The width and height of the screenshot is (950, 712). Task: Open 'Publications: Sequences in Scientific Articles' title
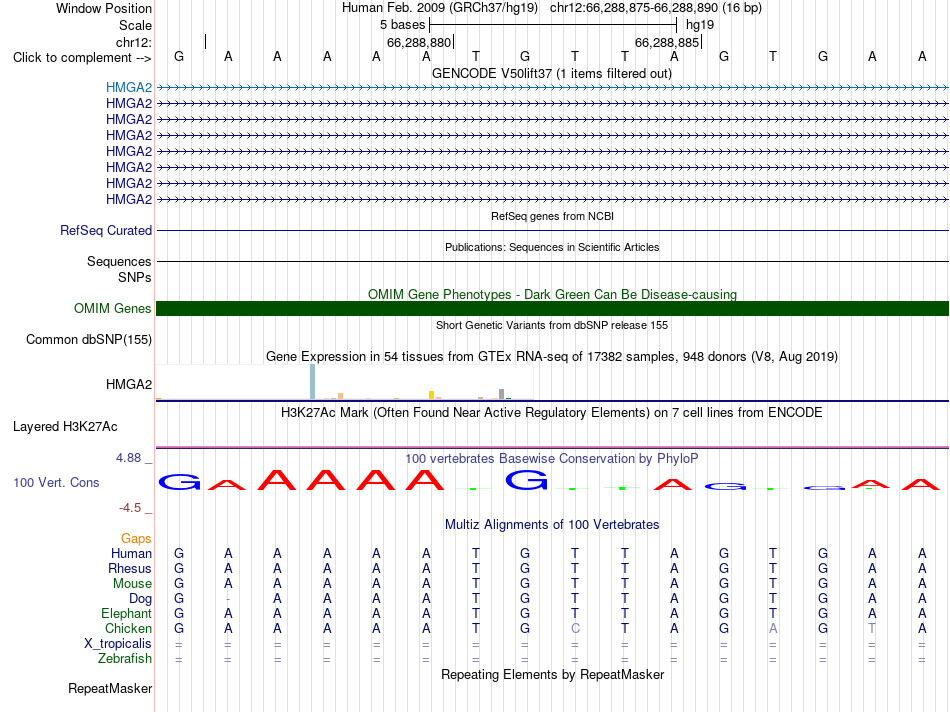552,247
